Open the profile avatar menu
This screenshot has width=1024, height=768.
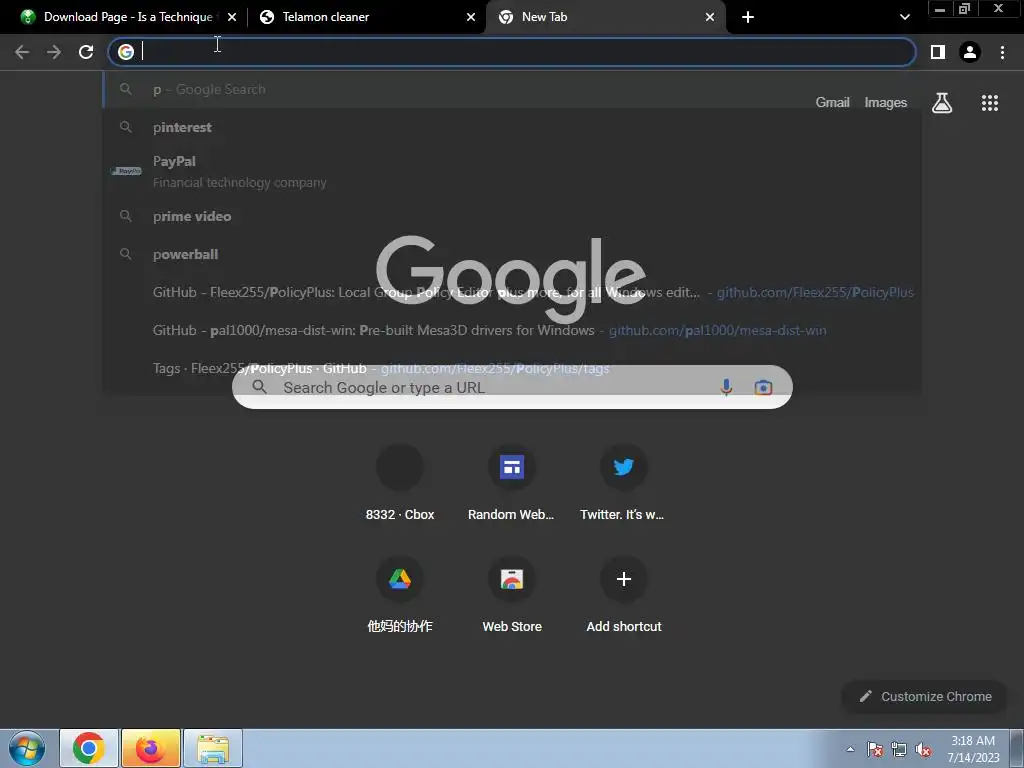970,52
